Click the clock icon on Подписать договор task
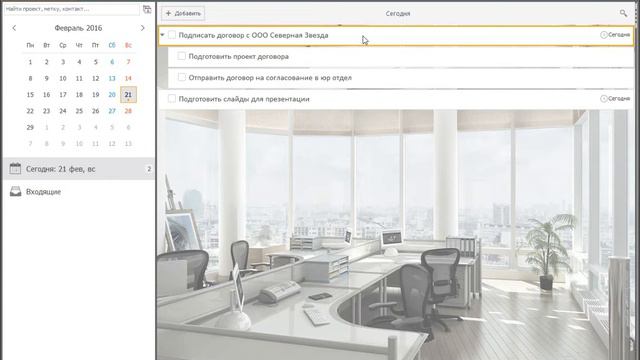 click(603, 35)
